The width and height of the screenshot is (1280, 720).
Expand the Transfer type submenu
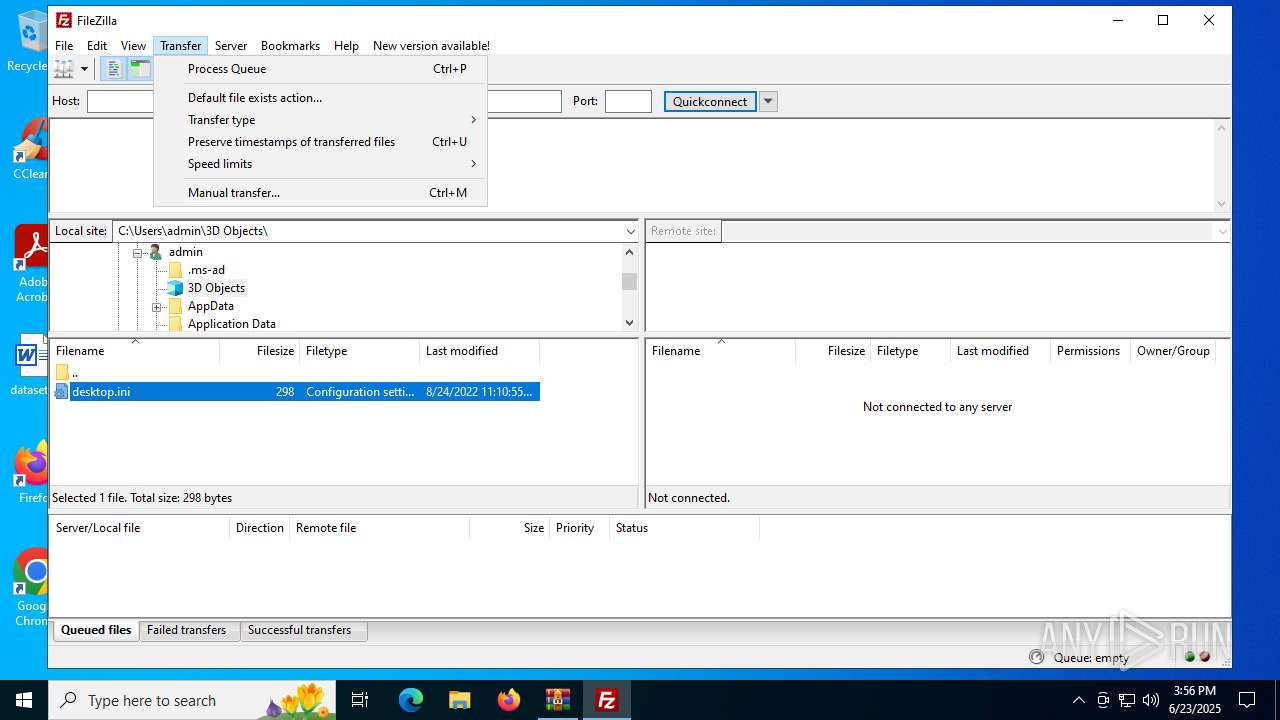(320, 120)
